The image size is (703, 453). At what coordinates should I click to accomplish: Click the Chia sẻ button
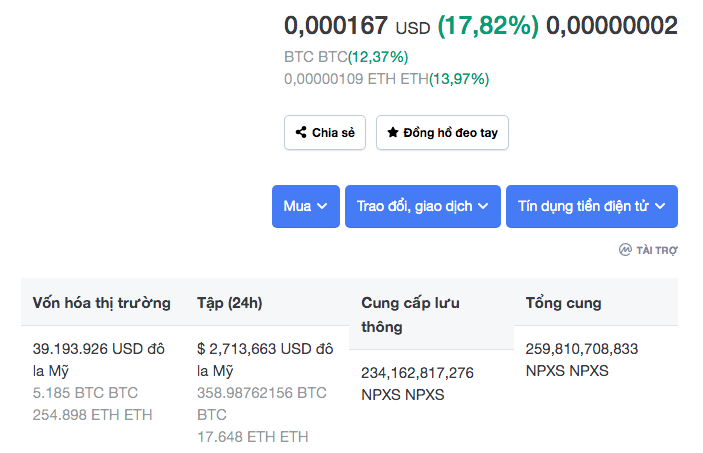[x=325, y=132]
